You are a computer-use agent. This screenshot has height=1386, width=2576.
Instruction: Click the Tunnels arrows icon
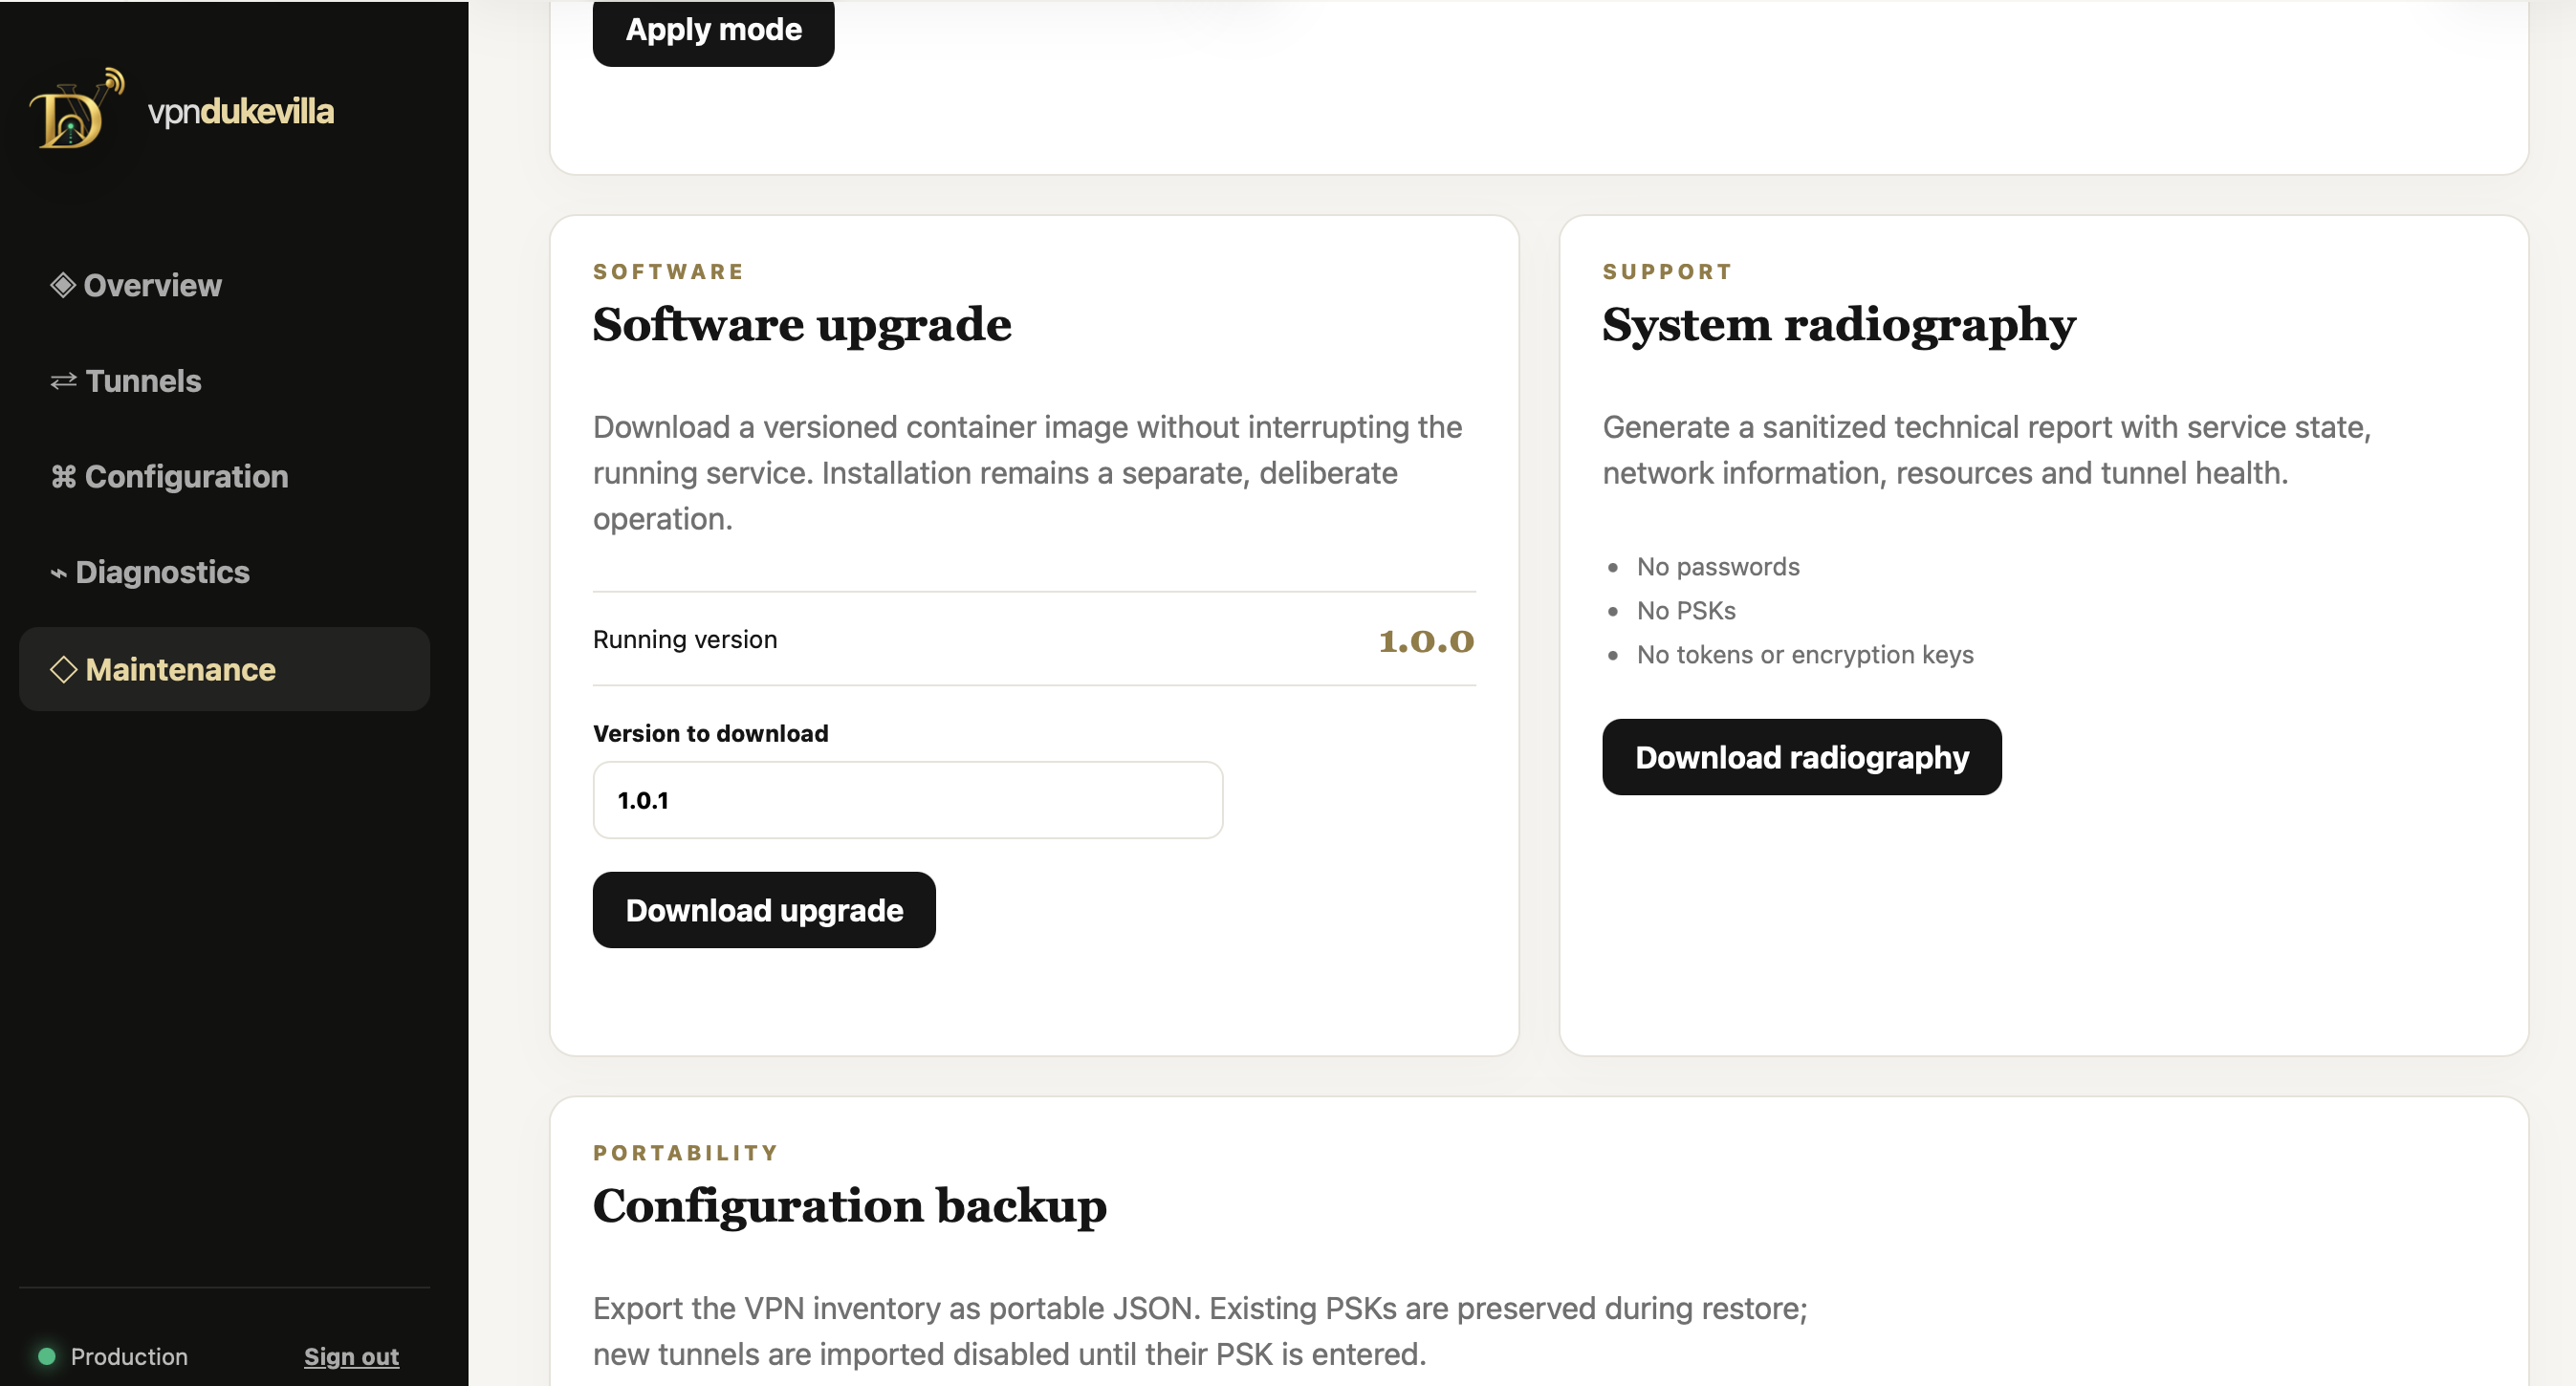[63, 381]
